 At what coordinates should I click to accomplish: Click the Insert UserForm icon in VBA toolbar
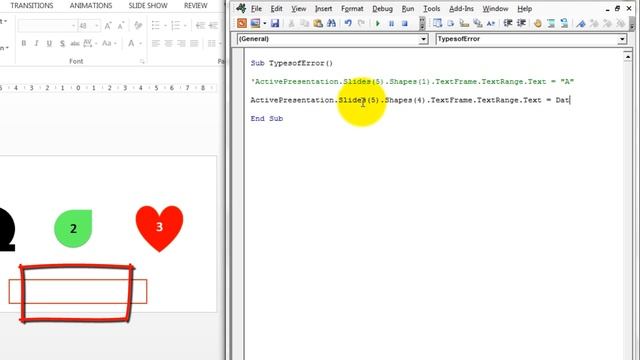coord(256,23)
